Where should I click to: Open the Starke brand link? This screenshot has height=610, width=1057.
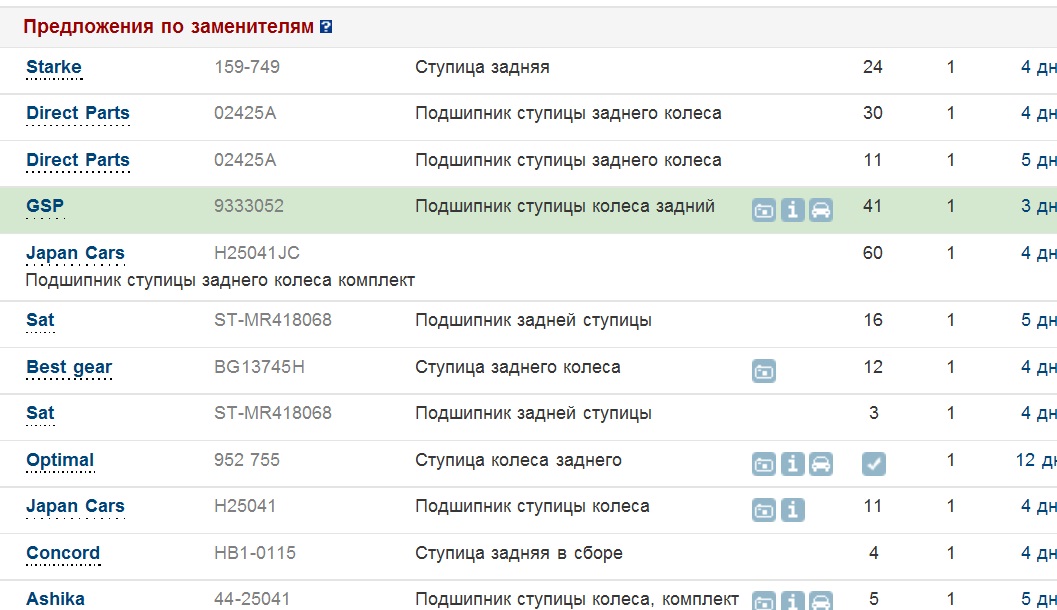(x=54, y=67)
